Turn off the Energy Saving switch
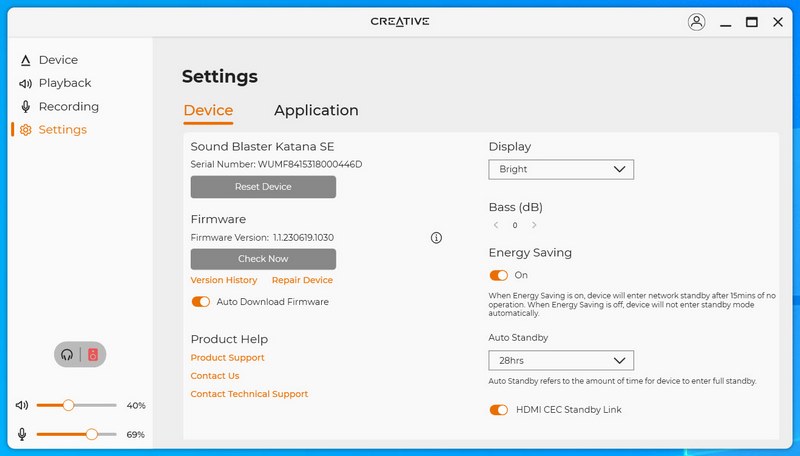The height and width of the screenshot is (456, 800). (498, 275)
